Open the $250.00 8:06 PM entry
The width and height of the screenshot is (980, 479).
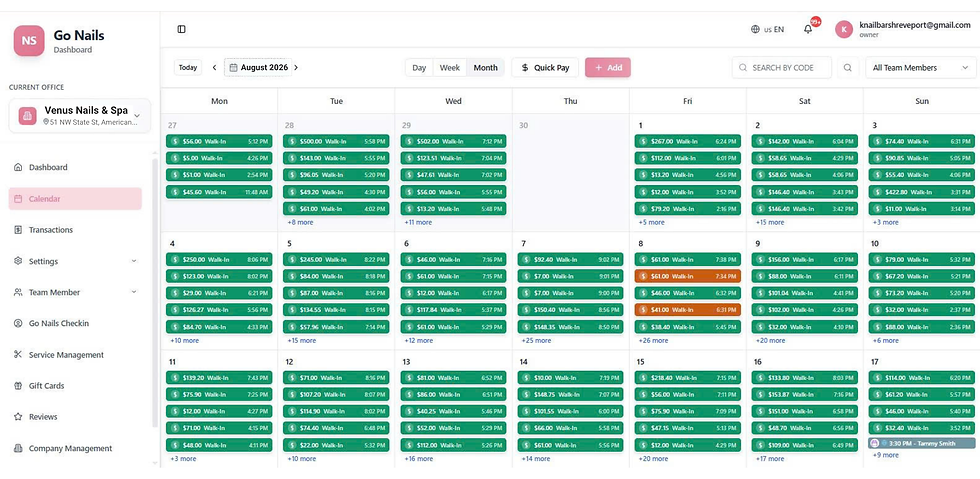(219, 259)
